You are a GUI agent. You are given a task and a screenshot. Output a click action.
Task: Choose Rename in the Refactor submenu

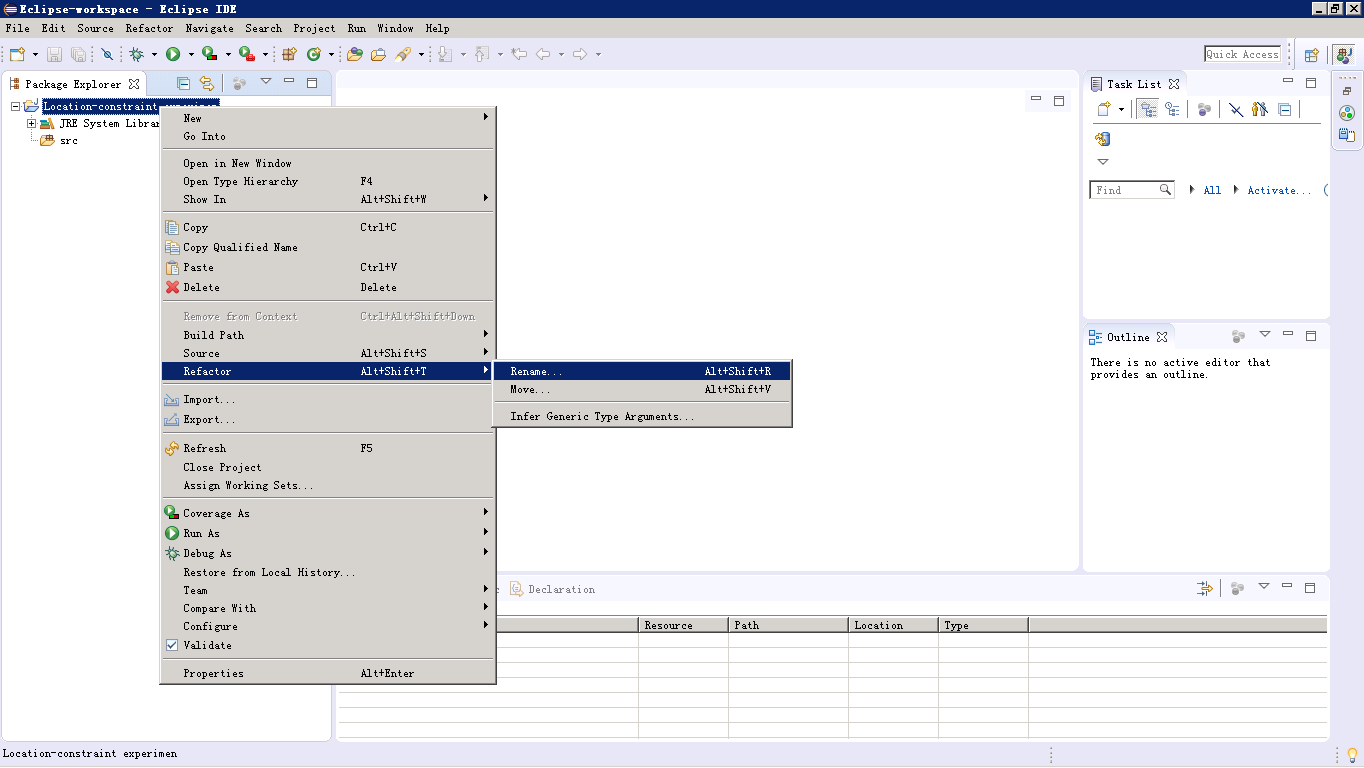pyautogui.click(x=642, y=371)
